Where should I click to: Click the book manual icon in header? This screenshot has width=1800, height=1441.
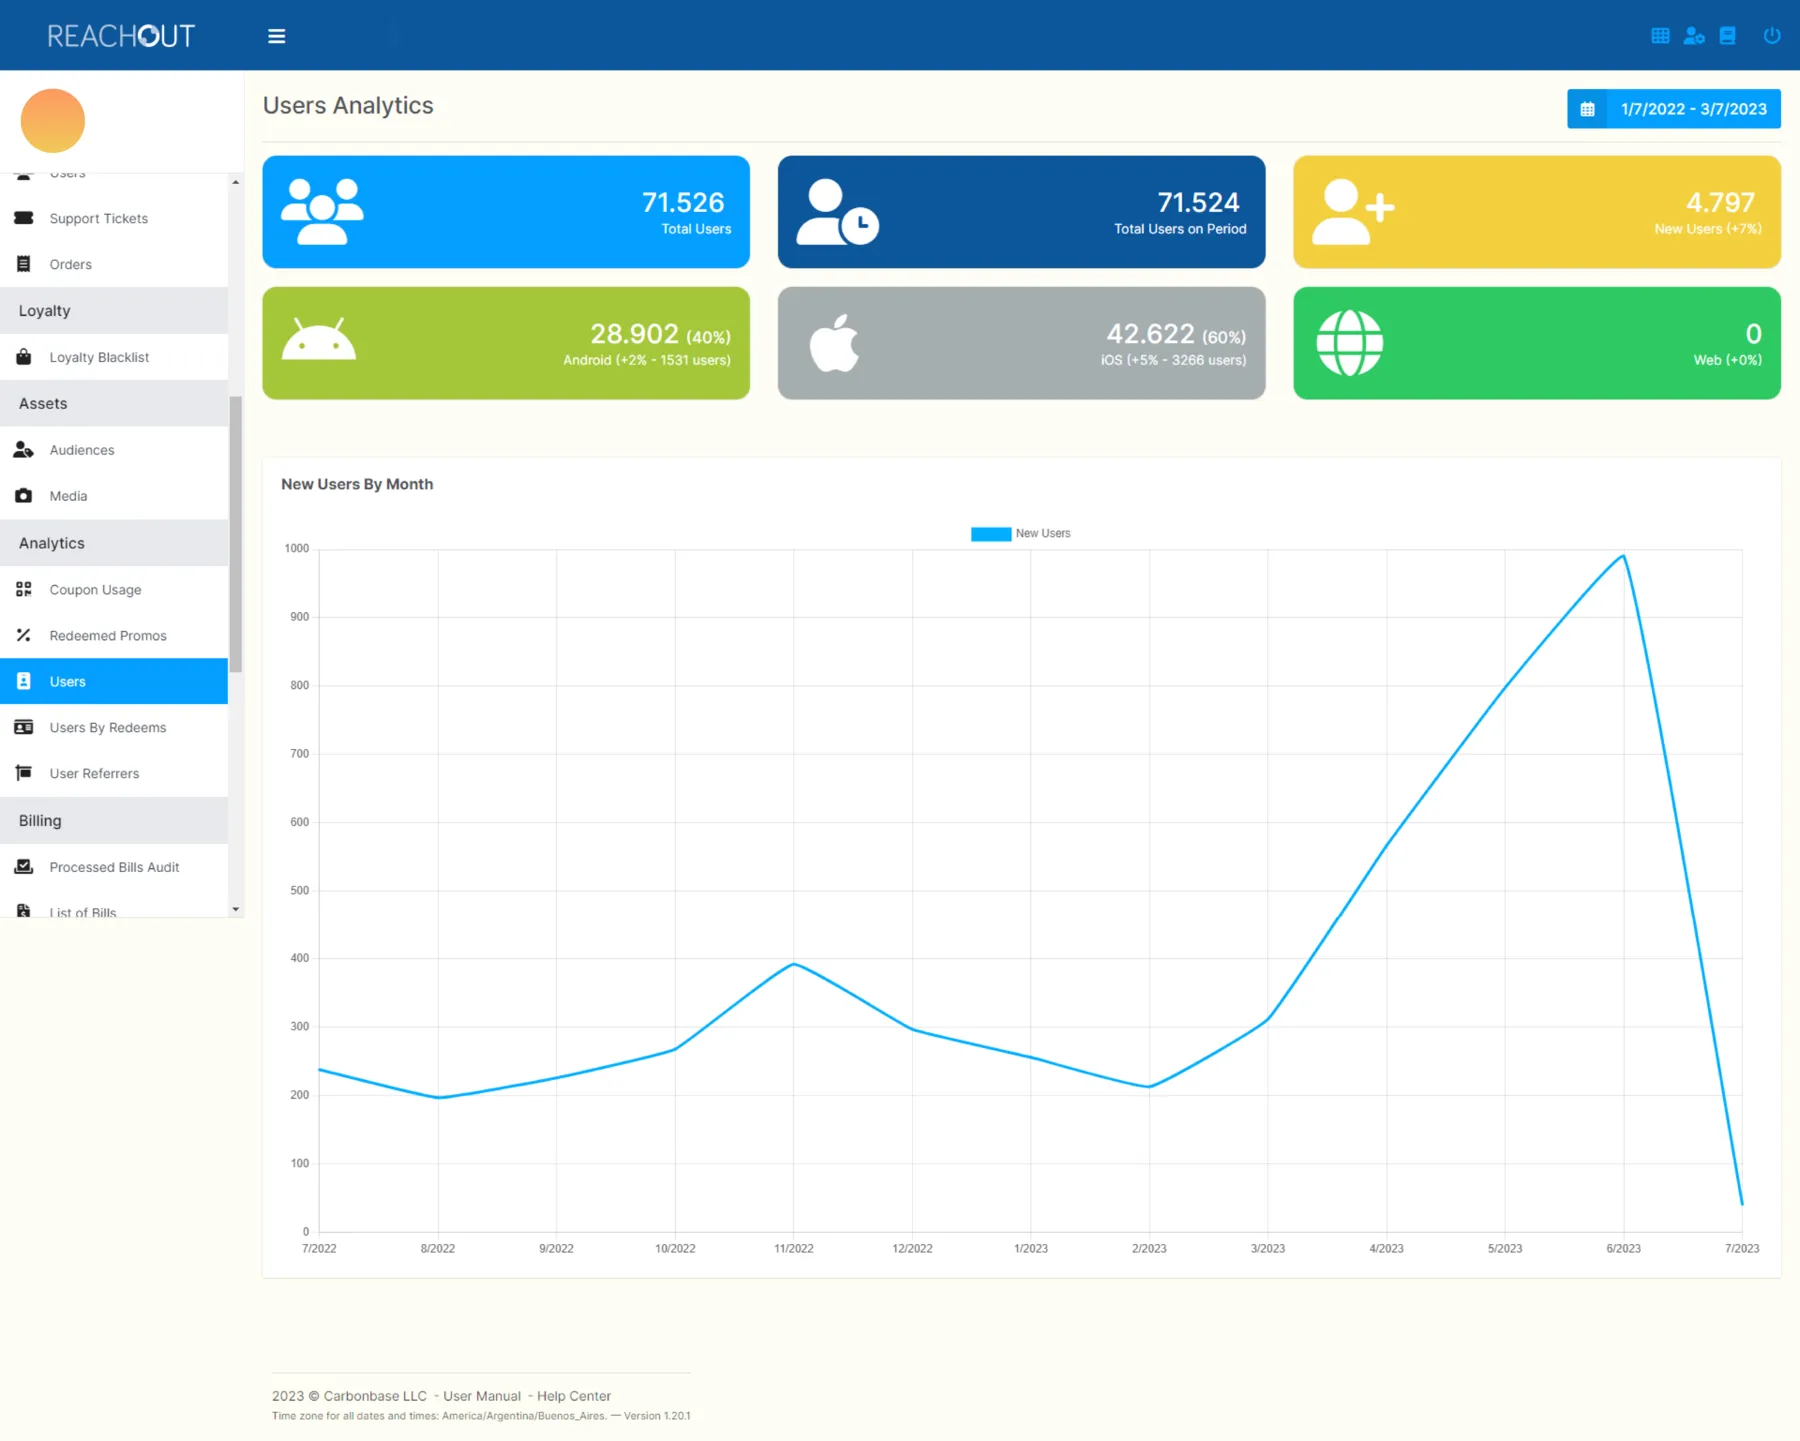tap(1727, 36)
